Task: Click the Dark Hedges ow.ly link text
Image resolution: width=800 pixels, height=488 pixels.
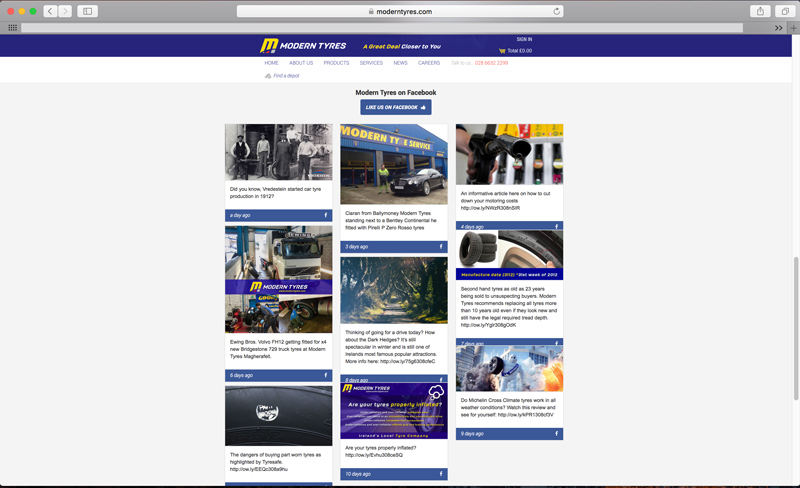Action: (408, 361)
